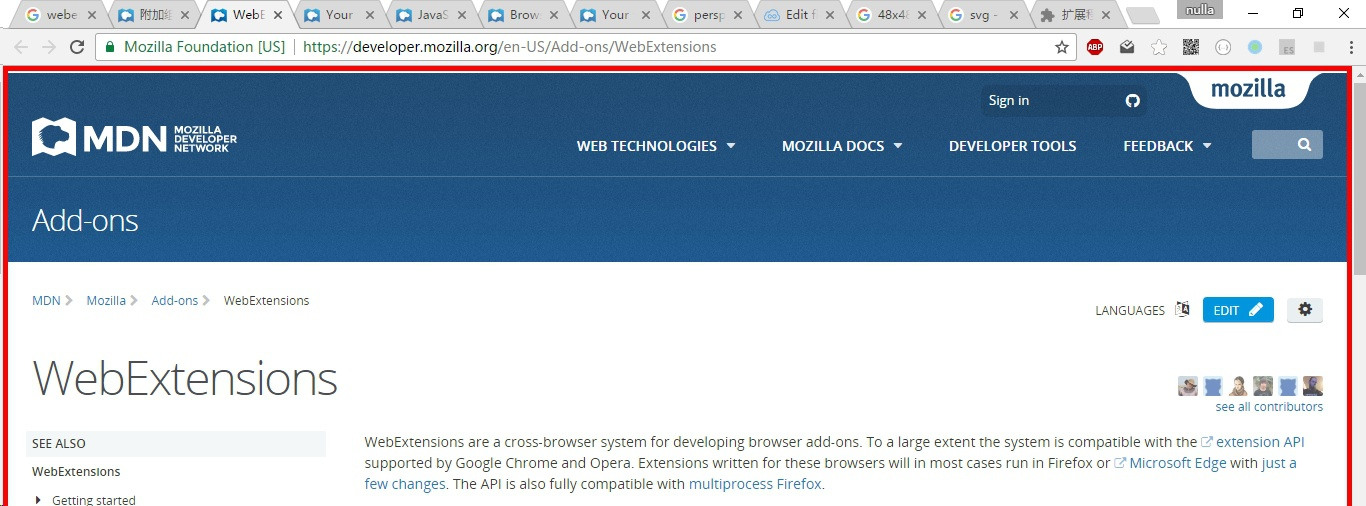Go to Add-ons in the breadcrumb
Viewport: 1366px width, 506px height.
point(175,301)
